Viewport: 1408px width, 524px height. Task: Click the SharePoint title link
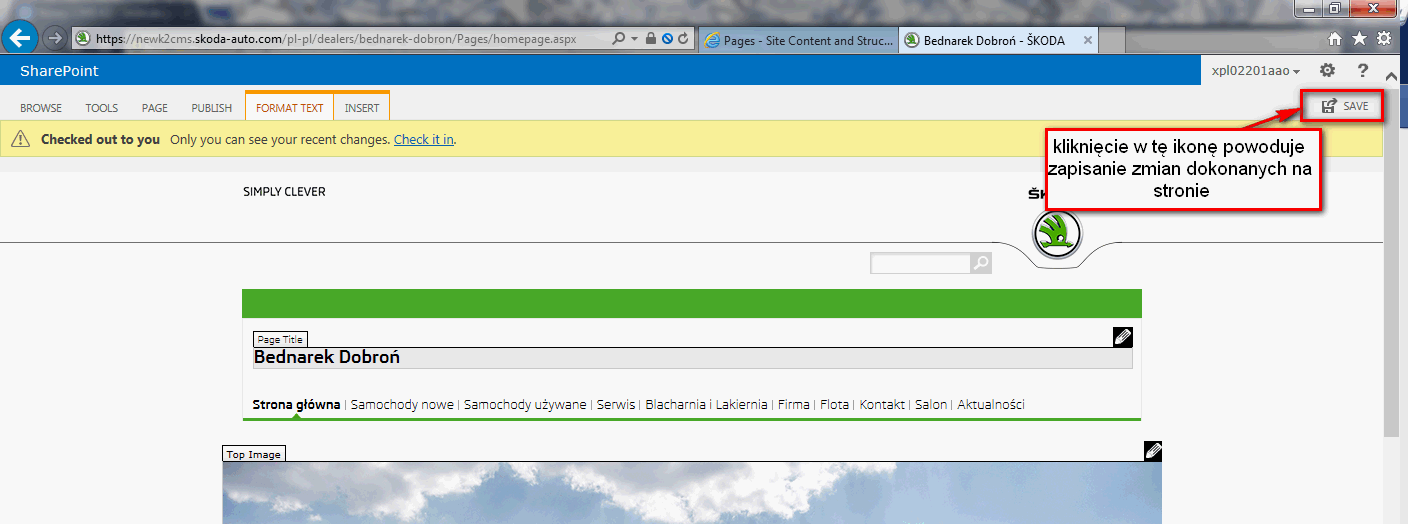(59, 71)
